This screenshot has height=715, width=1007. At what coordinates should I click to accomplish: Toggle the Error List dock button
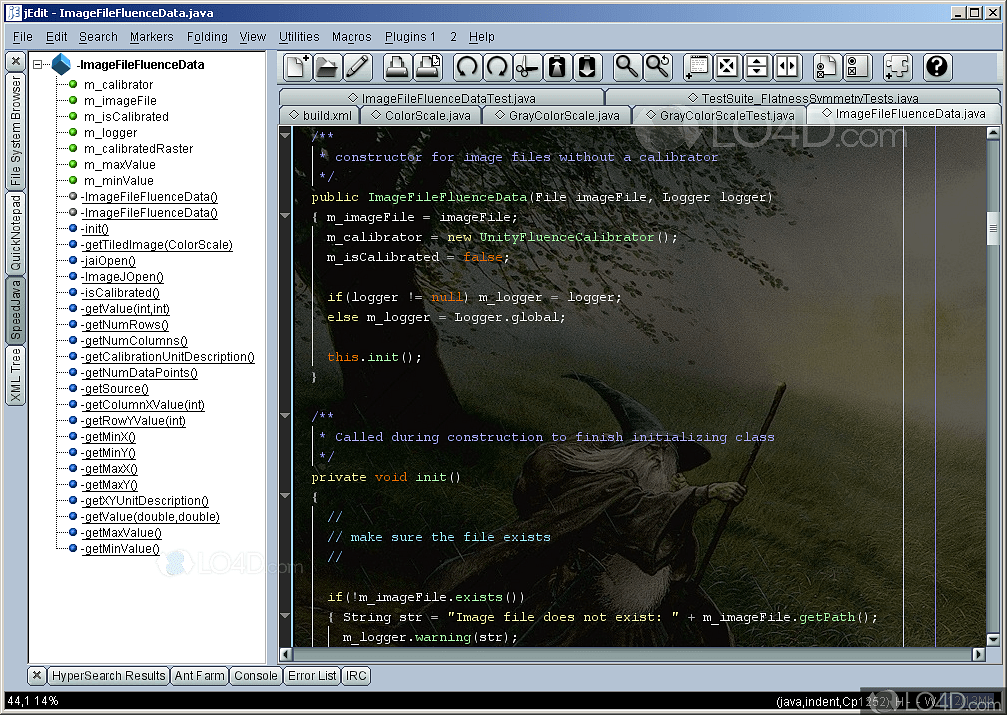click(311, 676)
